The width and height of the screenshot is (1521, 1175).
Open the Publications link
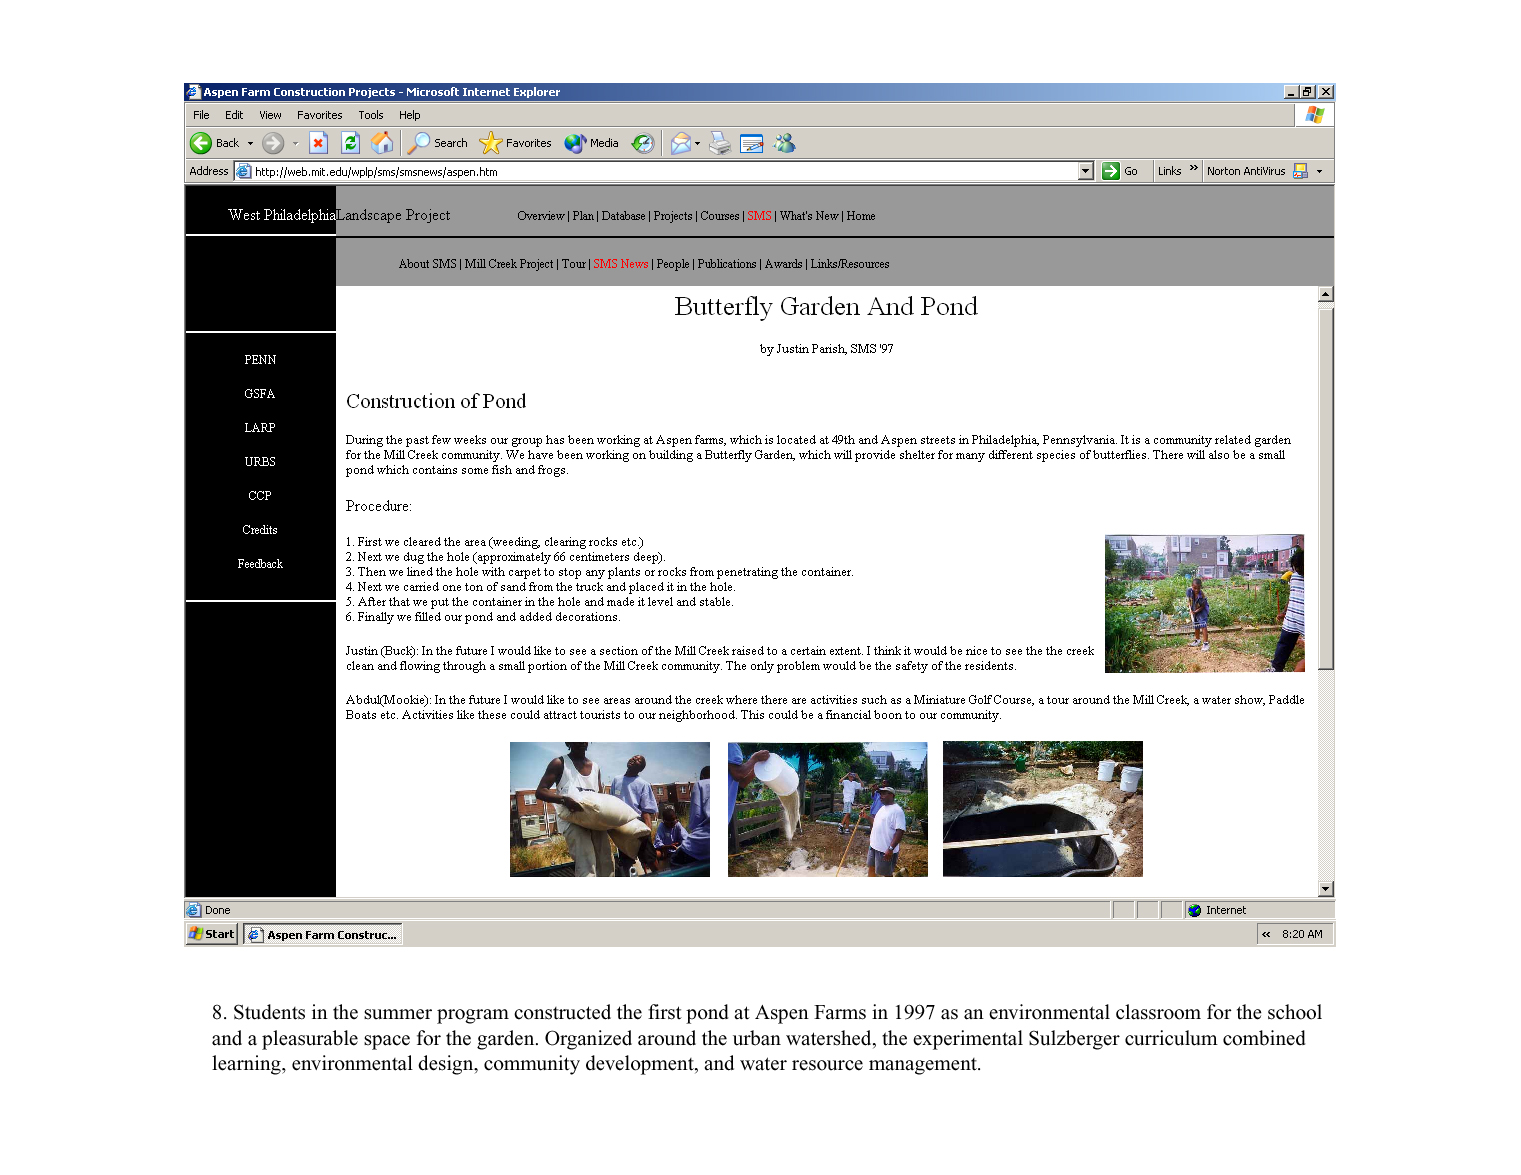point(727,264)
